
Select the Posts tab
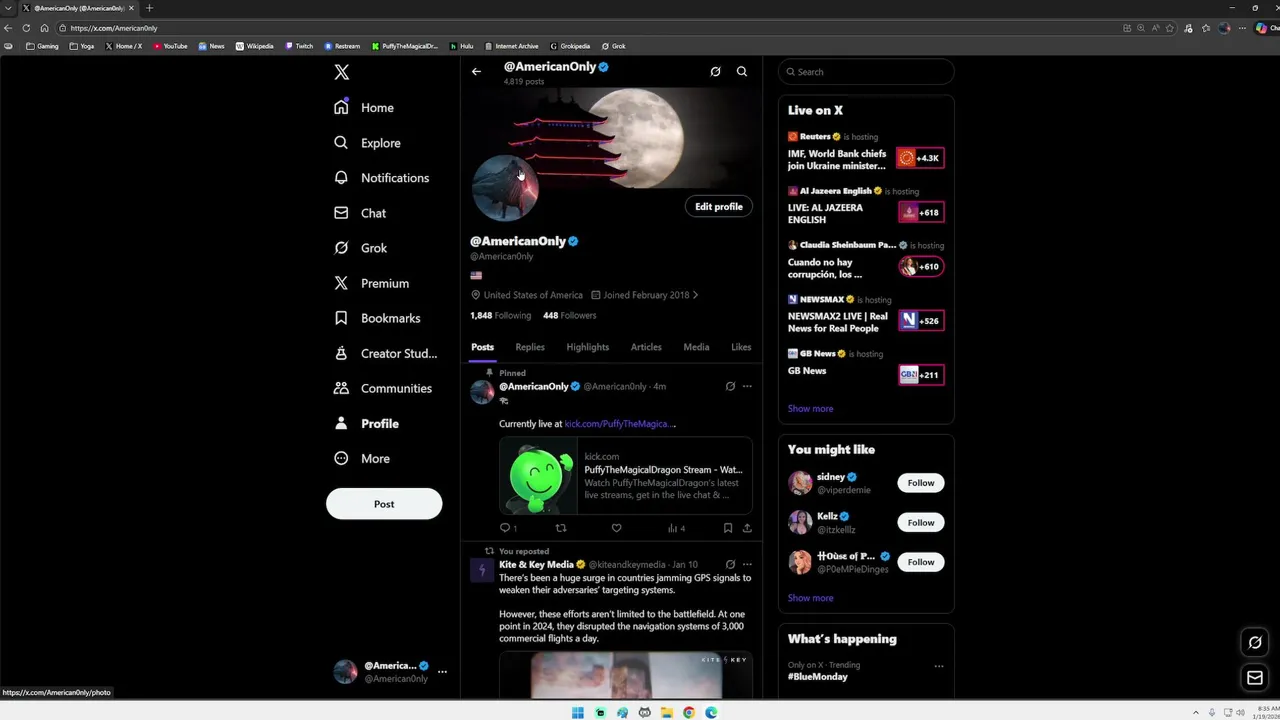pos(483,347)
